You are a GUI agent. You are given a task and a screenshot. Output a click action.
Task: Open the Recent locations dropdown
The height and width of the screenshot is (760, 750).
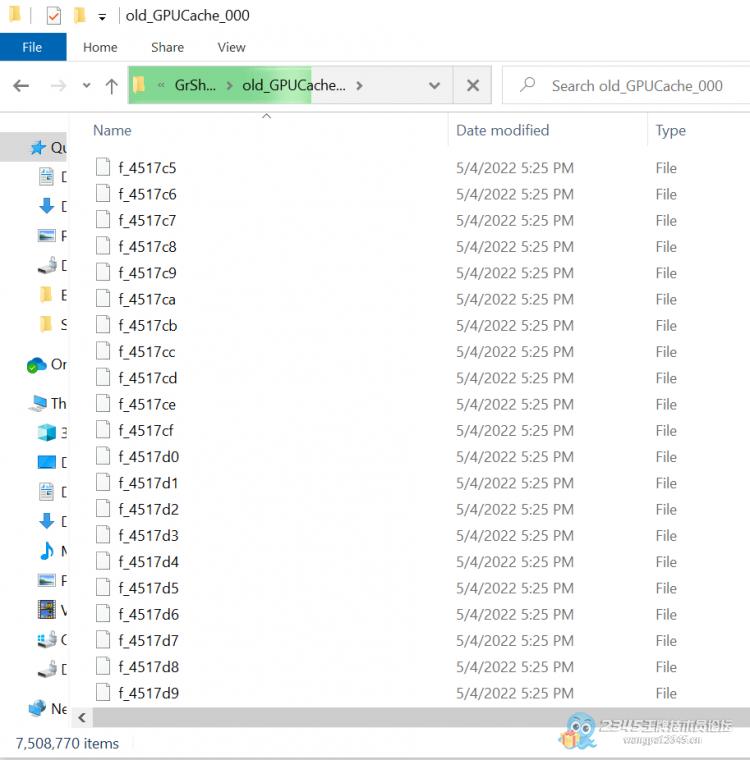pos(86,86)
